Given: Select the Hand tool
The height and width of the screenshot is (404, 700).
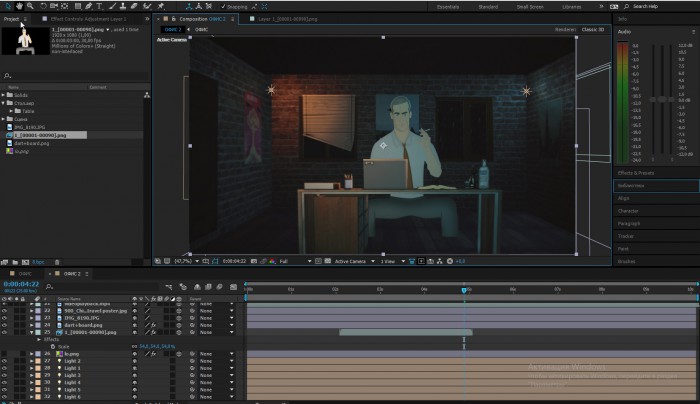Looking at the screenshot, I should click(x=19, y=6).
